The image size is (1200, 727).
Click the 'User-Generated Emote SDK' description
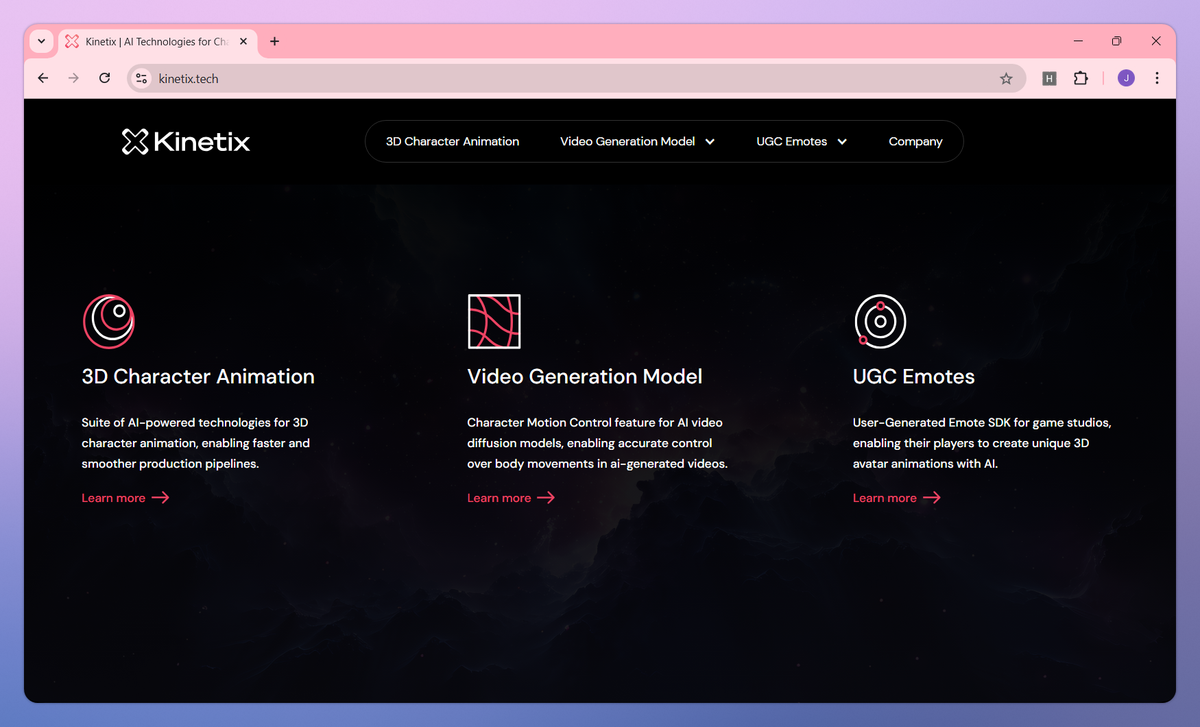(x=982, y=443)
